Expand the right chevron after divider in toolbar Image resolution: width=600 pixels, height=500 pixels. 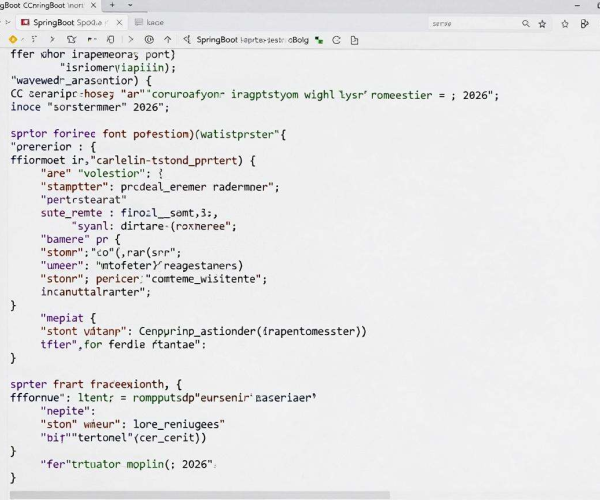(x=131, y=39)
